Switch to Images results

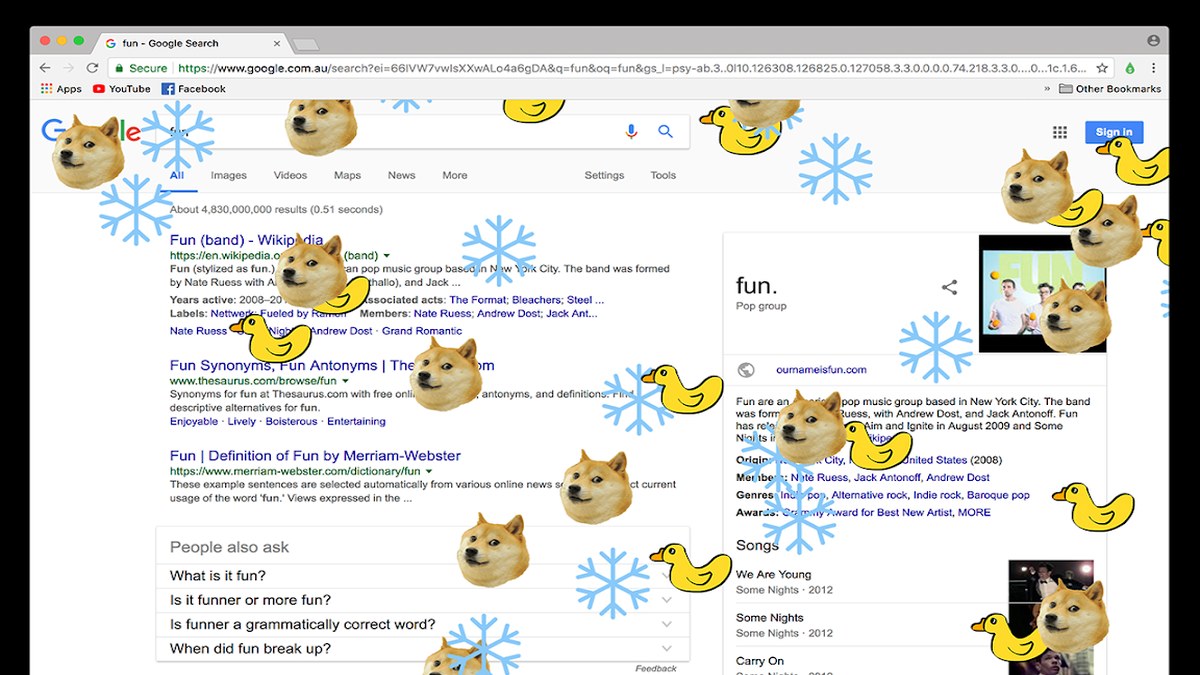228,175
